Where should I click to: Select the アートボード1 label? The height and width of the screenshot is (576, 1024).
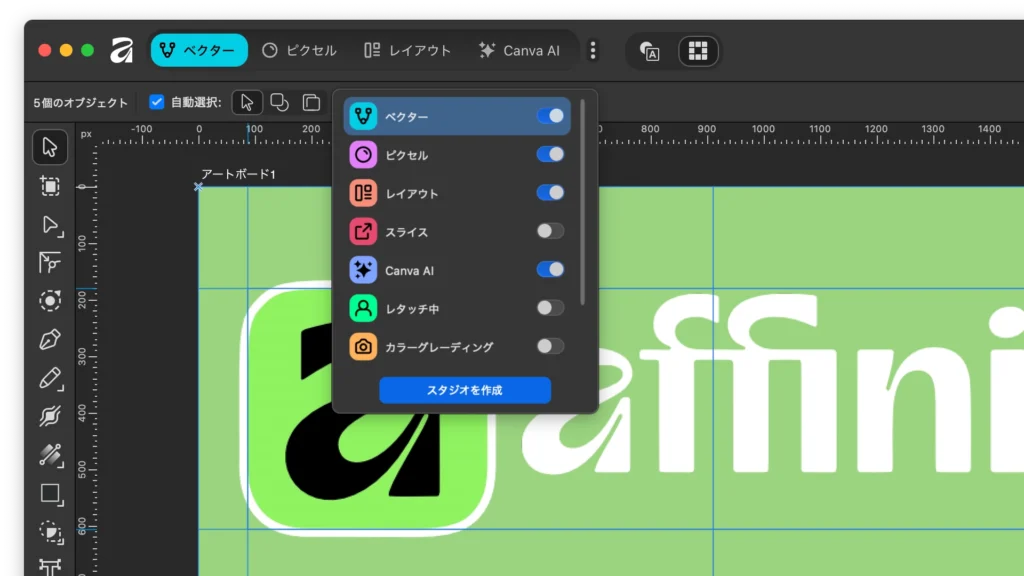point(238,175)
